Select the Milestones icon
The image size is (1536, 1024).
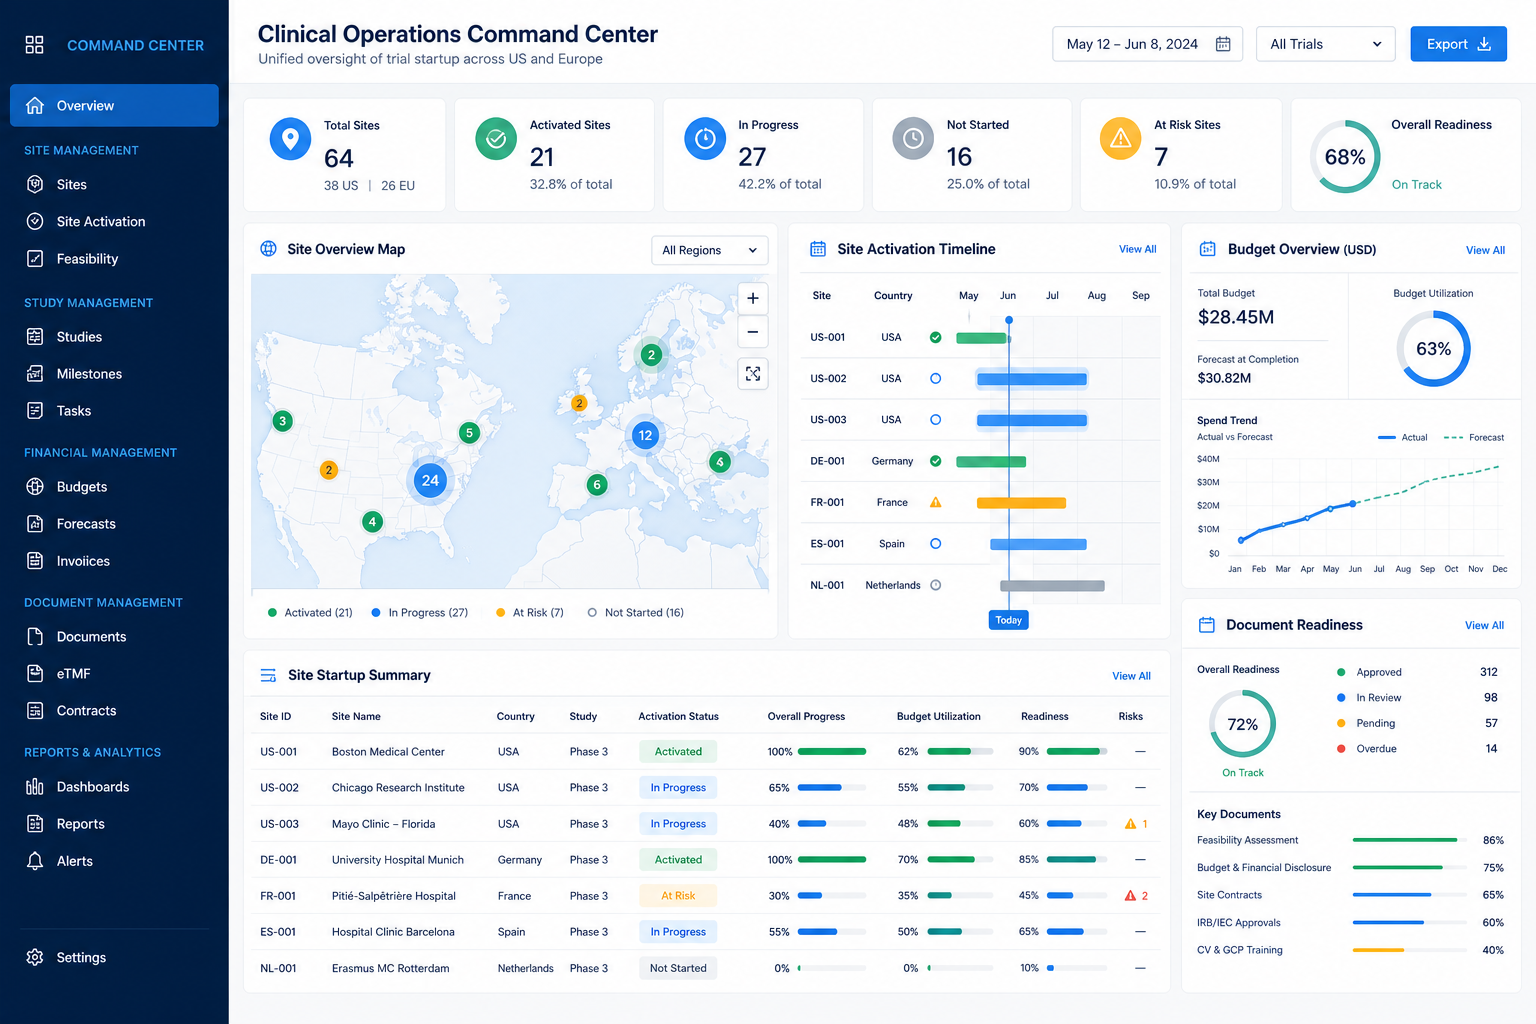click(35, 374)
